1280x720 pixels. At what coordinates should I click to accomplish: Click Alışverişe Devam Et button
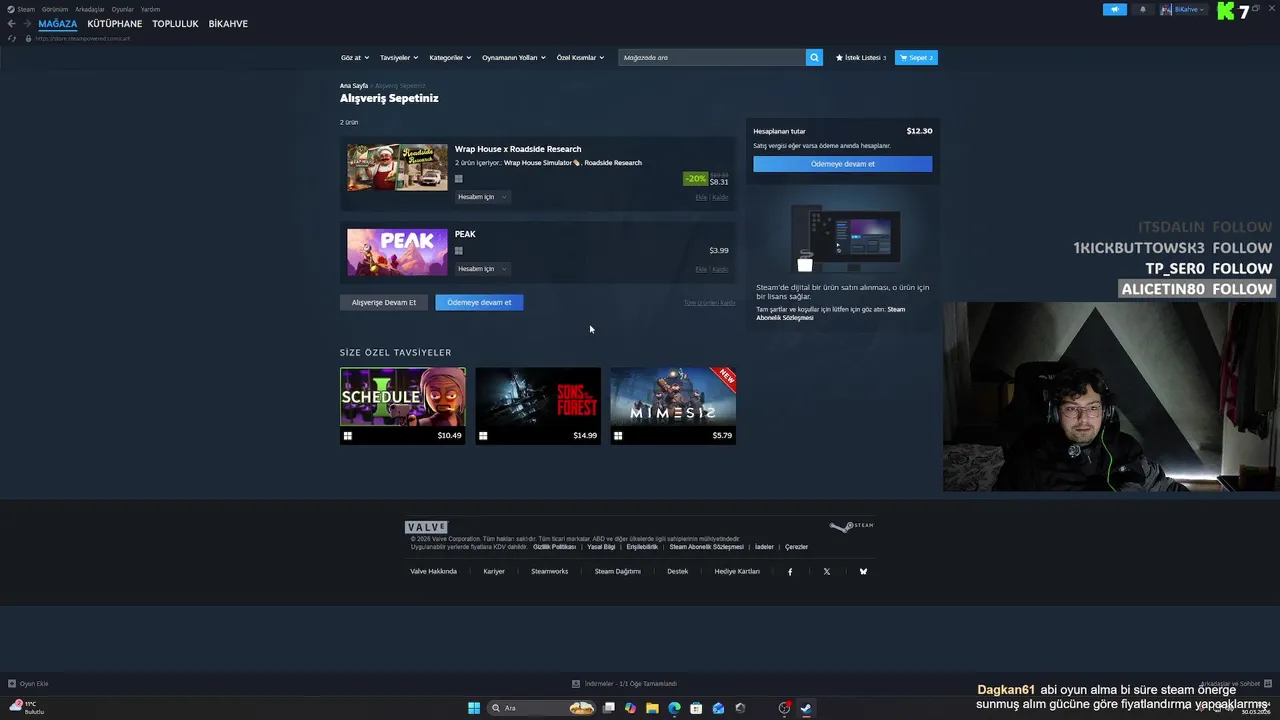384,302
